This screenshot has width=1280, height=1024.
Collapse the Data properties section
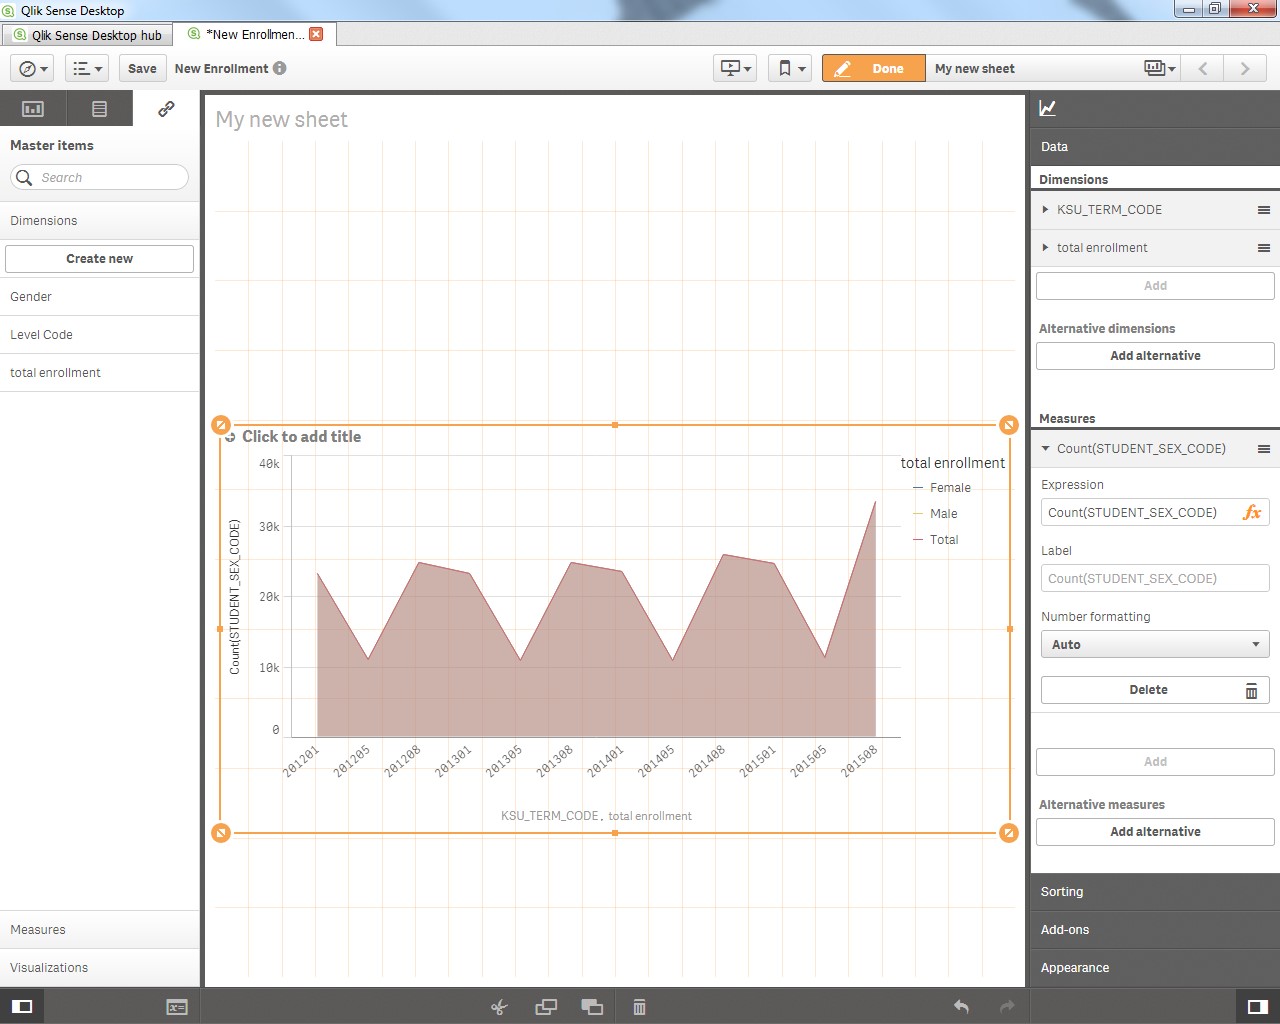click(x=1155, y=147)
